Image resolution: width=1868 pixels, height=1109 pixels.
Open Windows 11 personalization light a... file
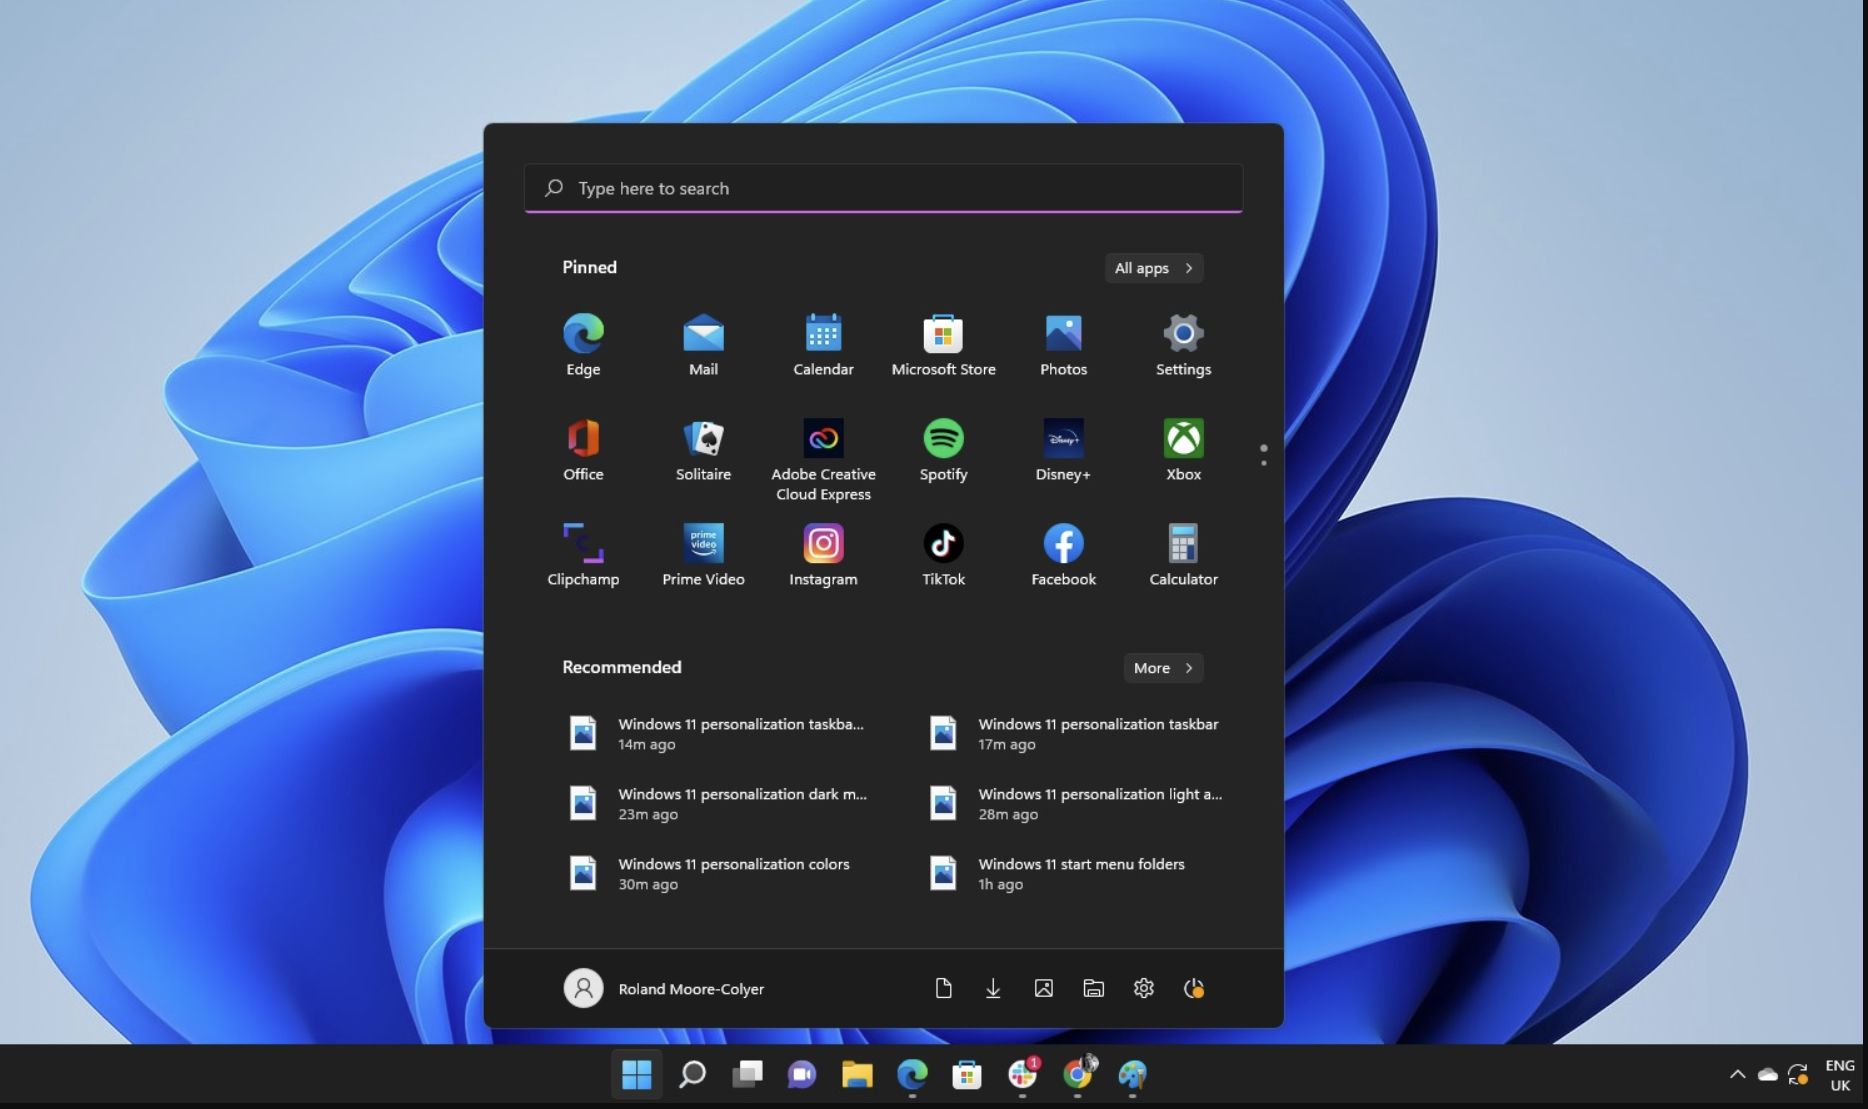[1075, 804]
